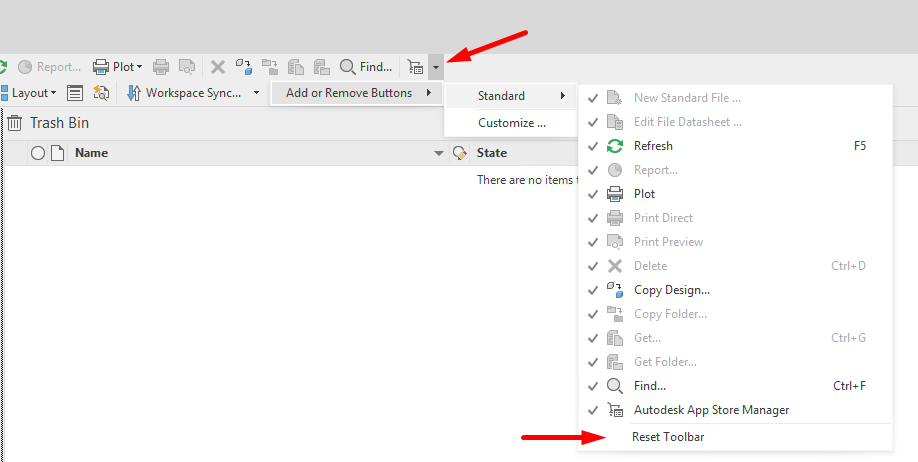Click Reset Toolbar
918x462 pixels.
(x=668, y=437)
